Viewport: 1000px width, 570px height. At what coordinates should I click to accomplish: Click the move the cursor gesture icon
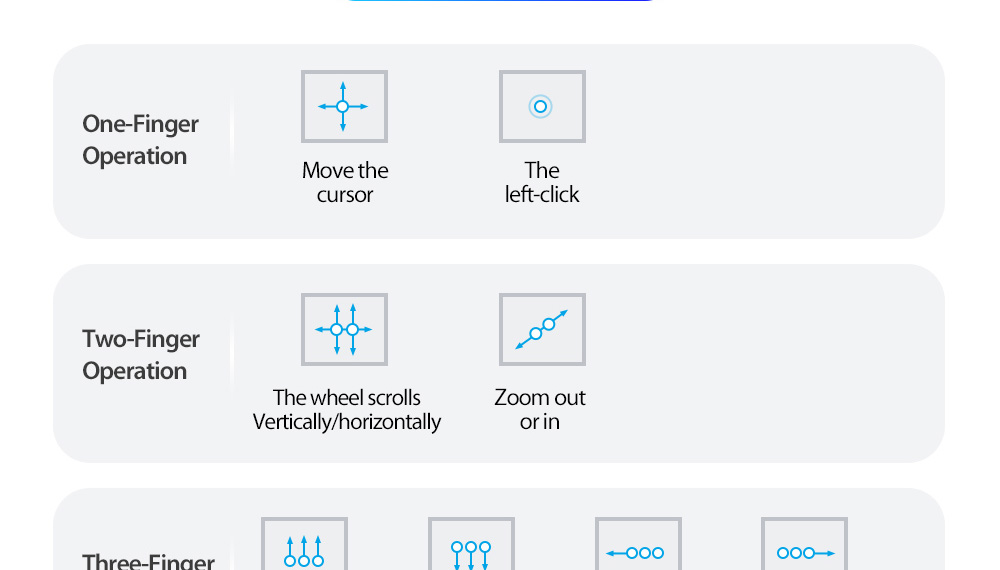[x=344, y=106]
